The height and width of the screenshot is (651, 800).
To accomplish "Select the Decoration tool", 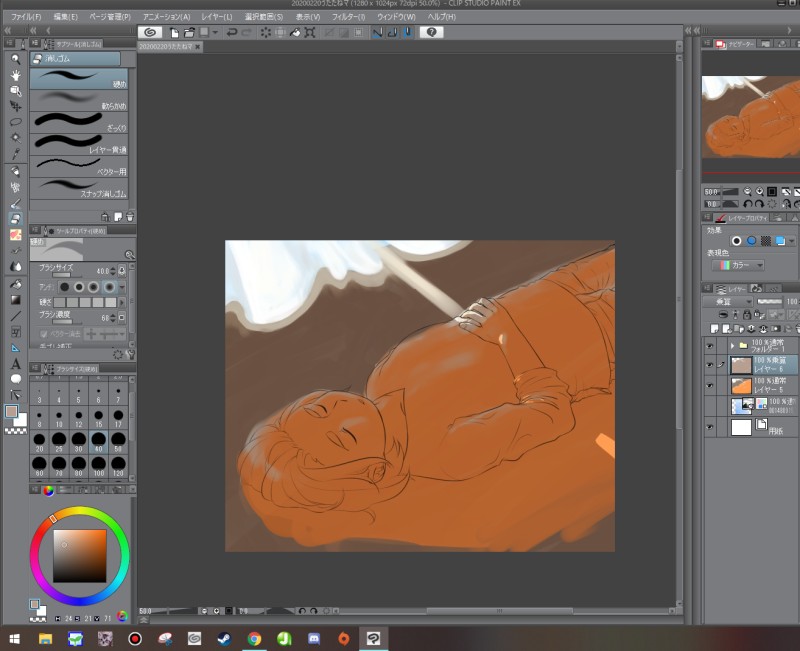I will [16, 235].
